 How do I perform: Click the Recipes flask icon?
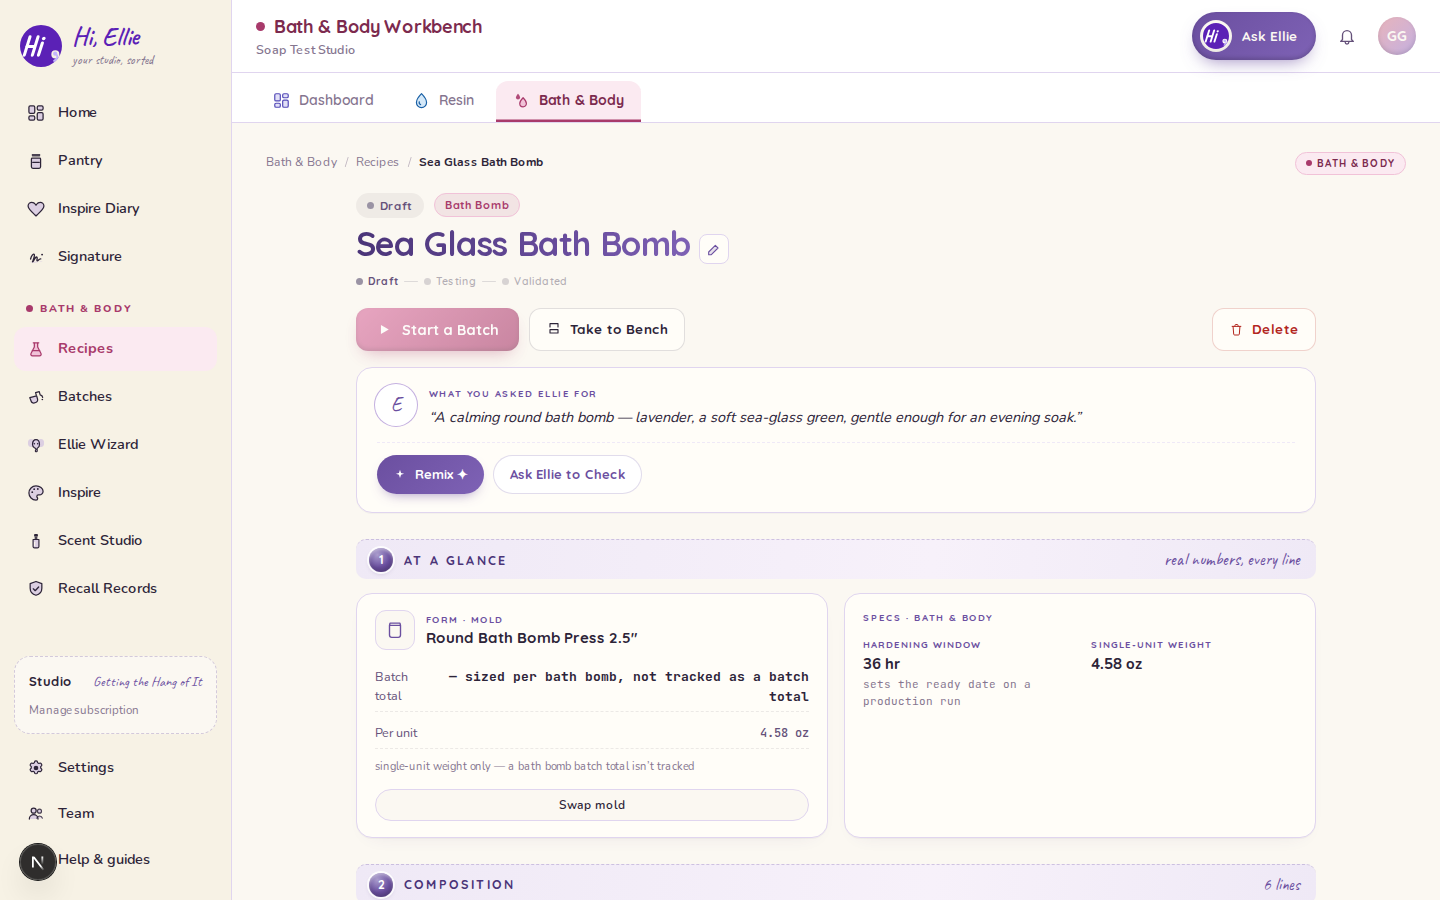36,349
